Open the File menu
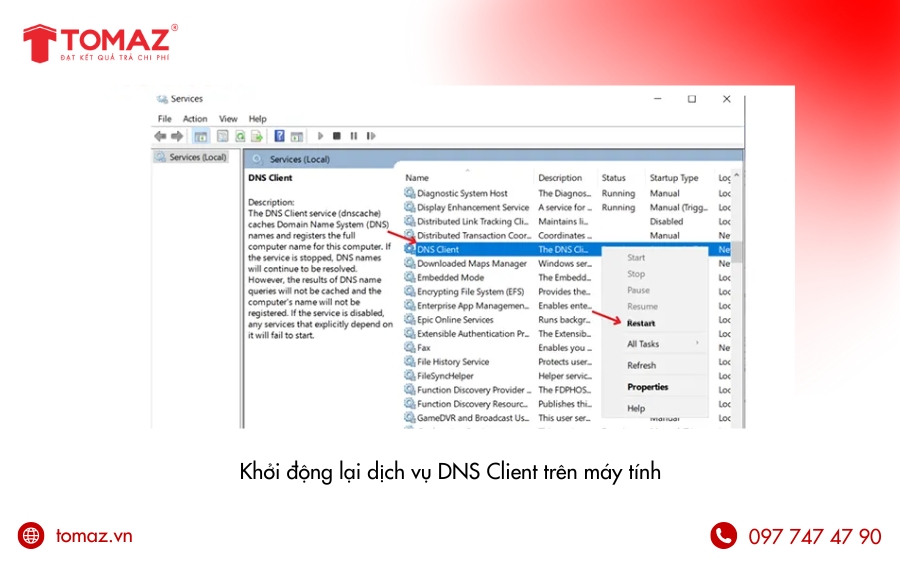The width and height of the screenshot is (900, 563). coord(165,119)
